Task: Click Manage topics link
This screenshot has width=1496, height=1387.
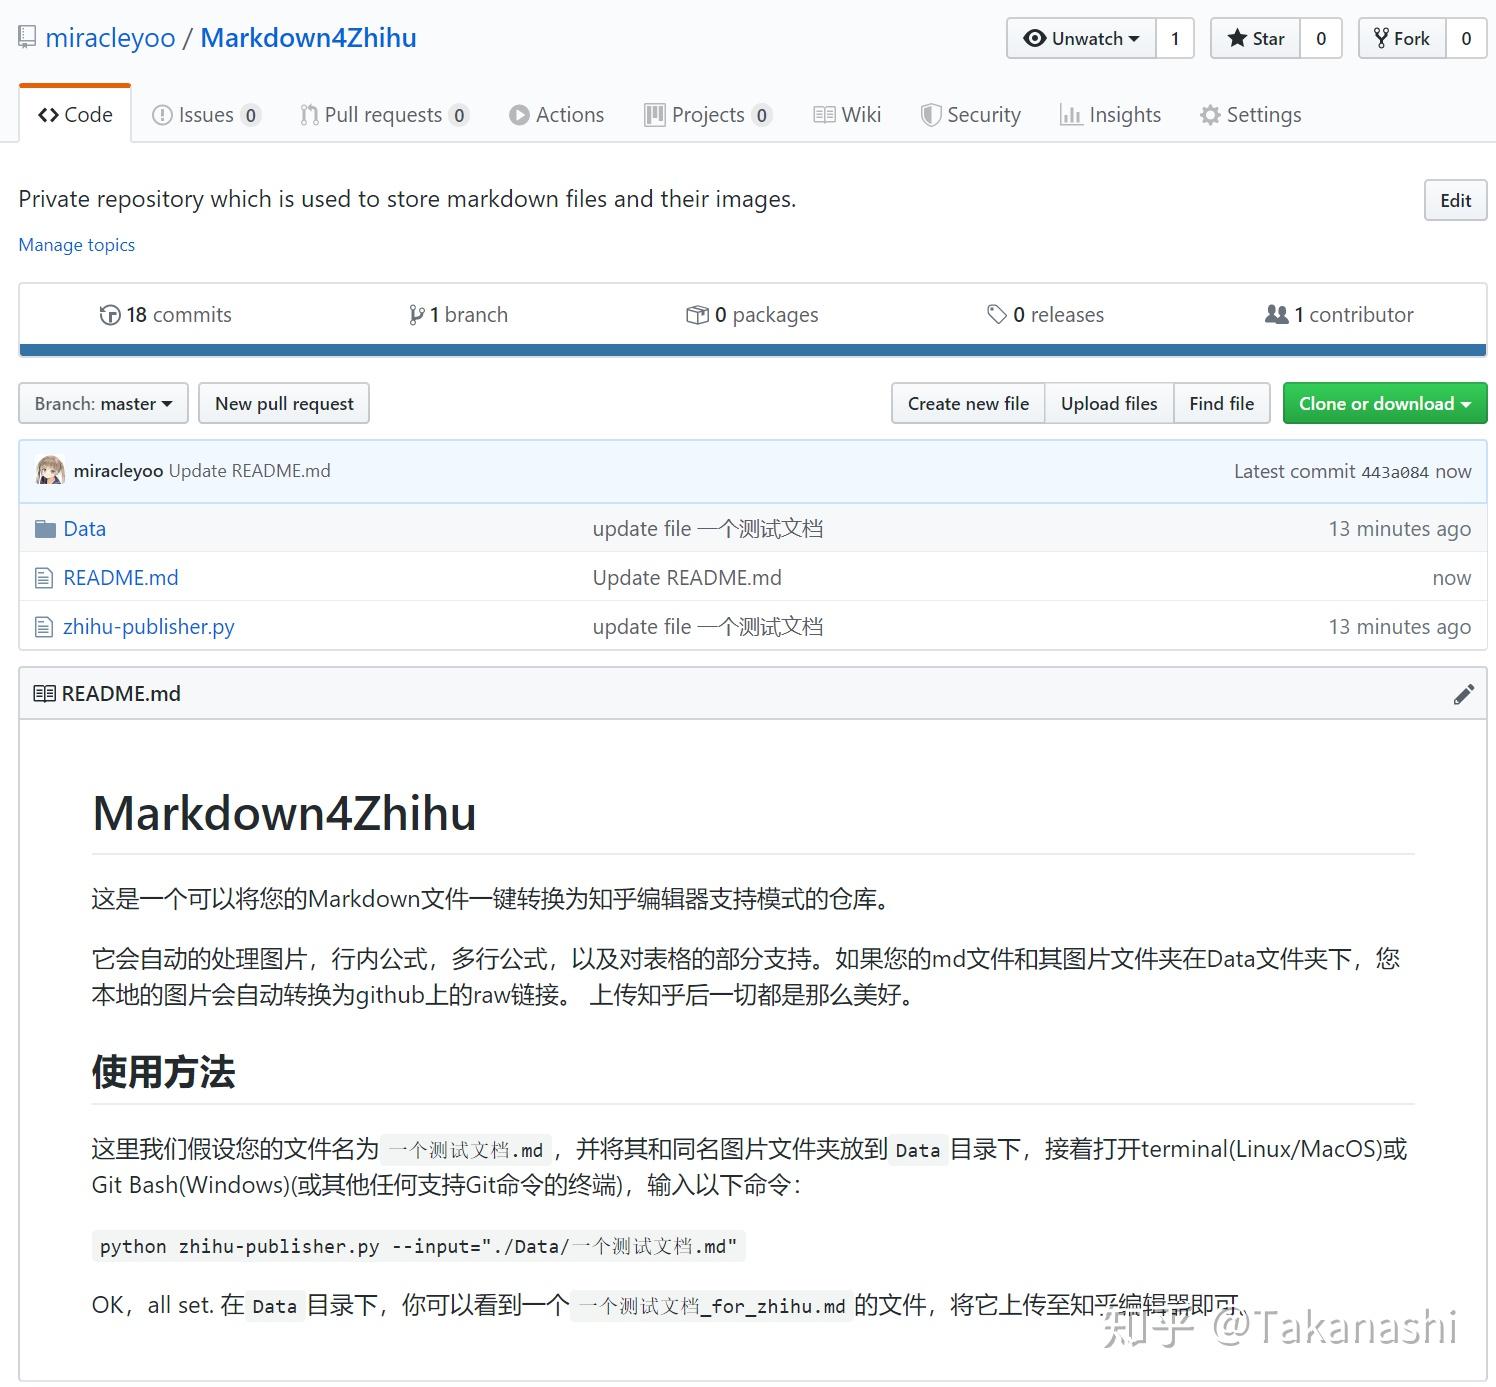Action: (77, 245)
